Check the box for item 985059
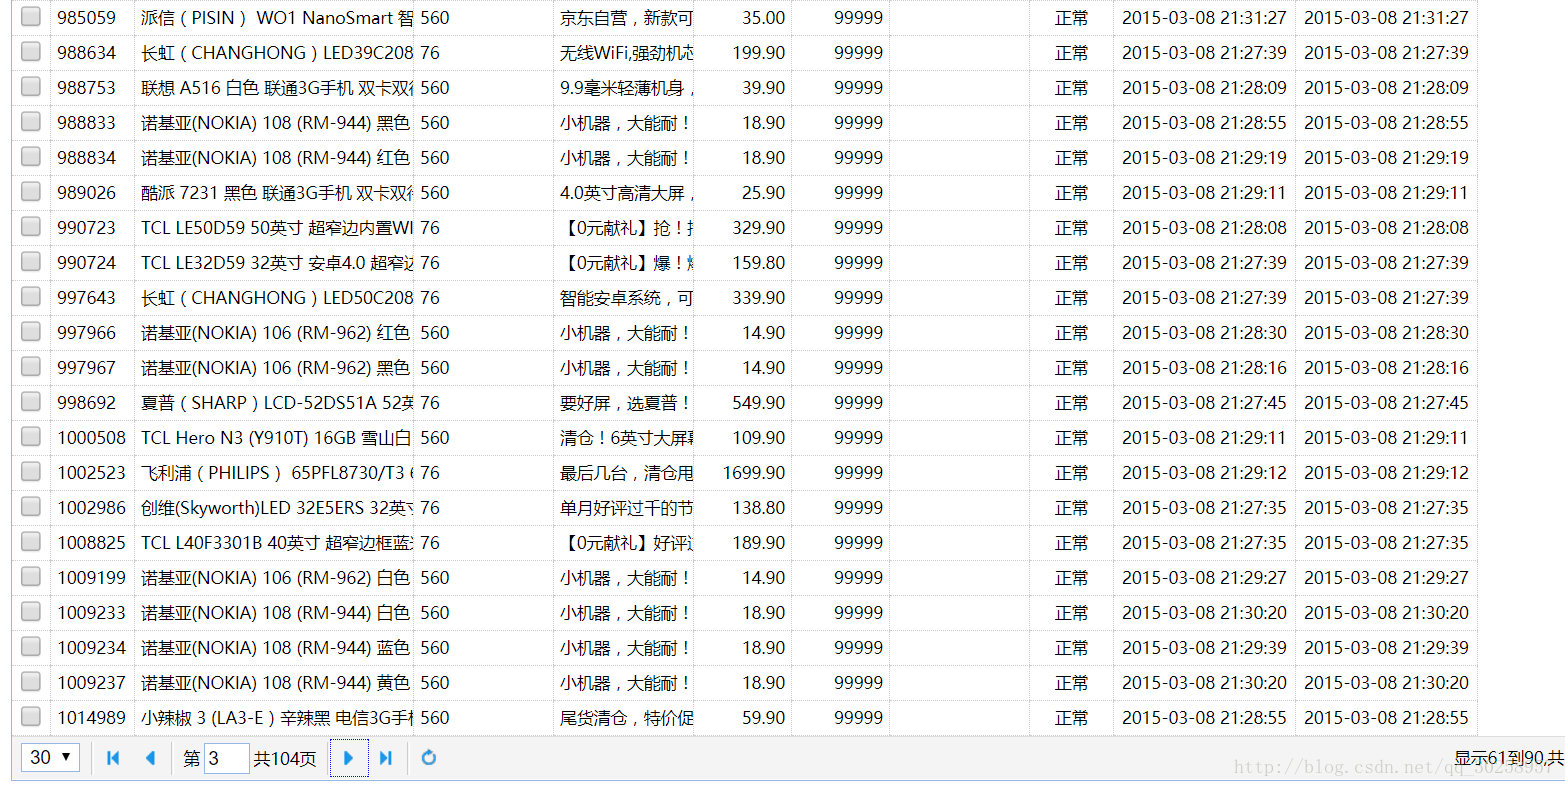 point(31,17)
